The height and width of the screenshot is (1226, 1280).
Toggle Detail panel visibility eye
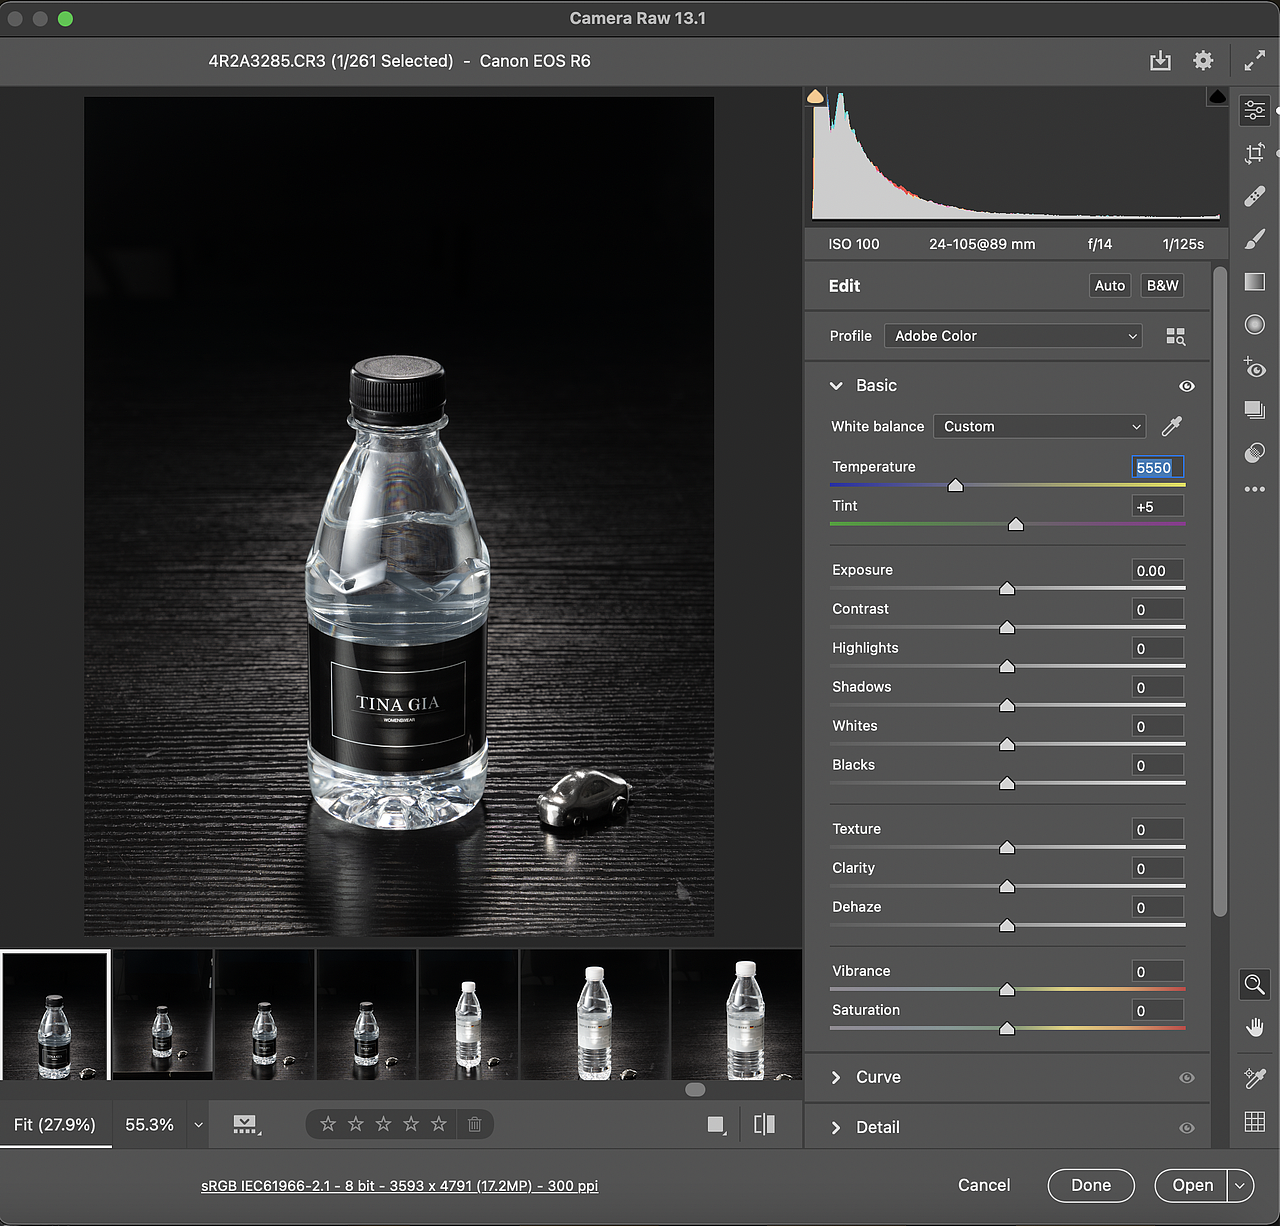(x=1187, y=1128)
